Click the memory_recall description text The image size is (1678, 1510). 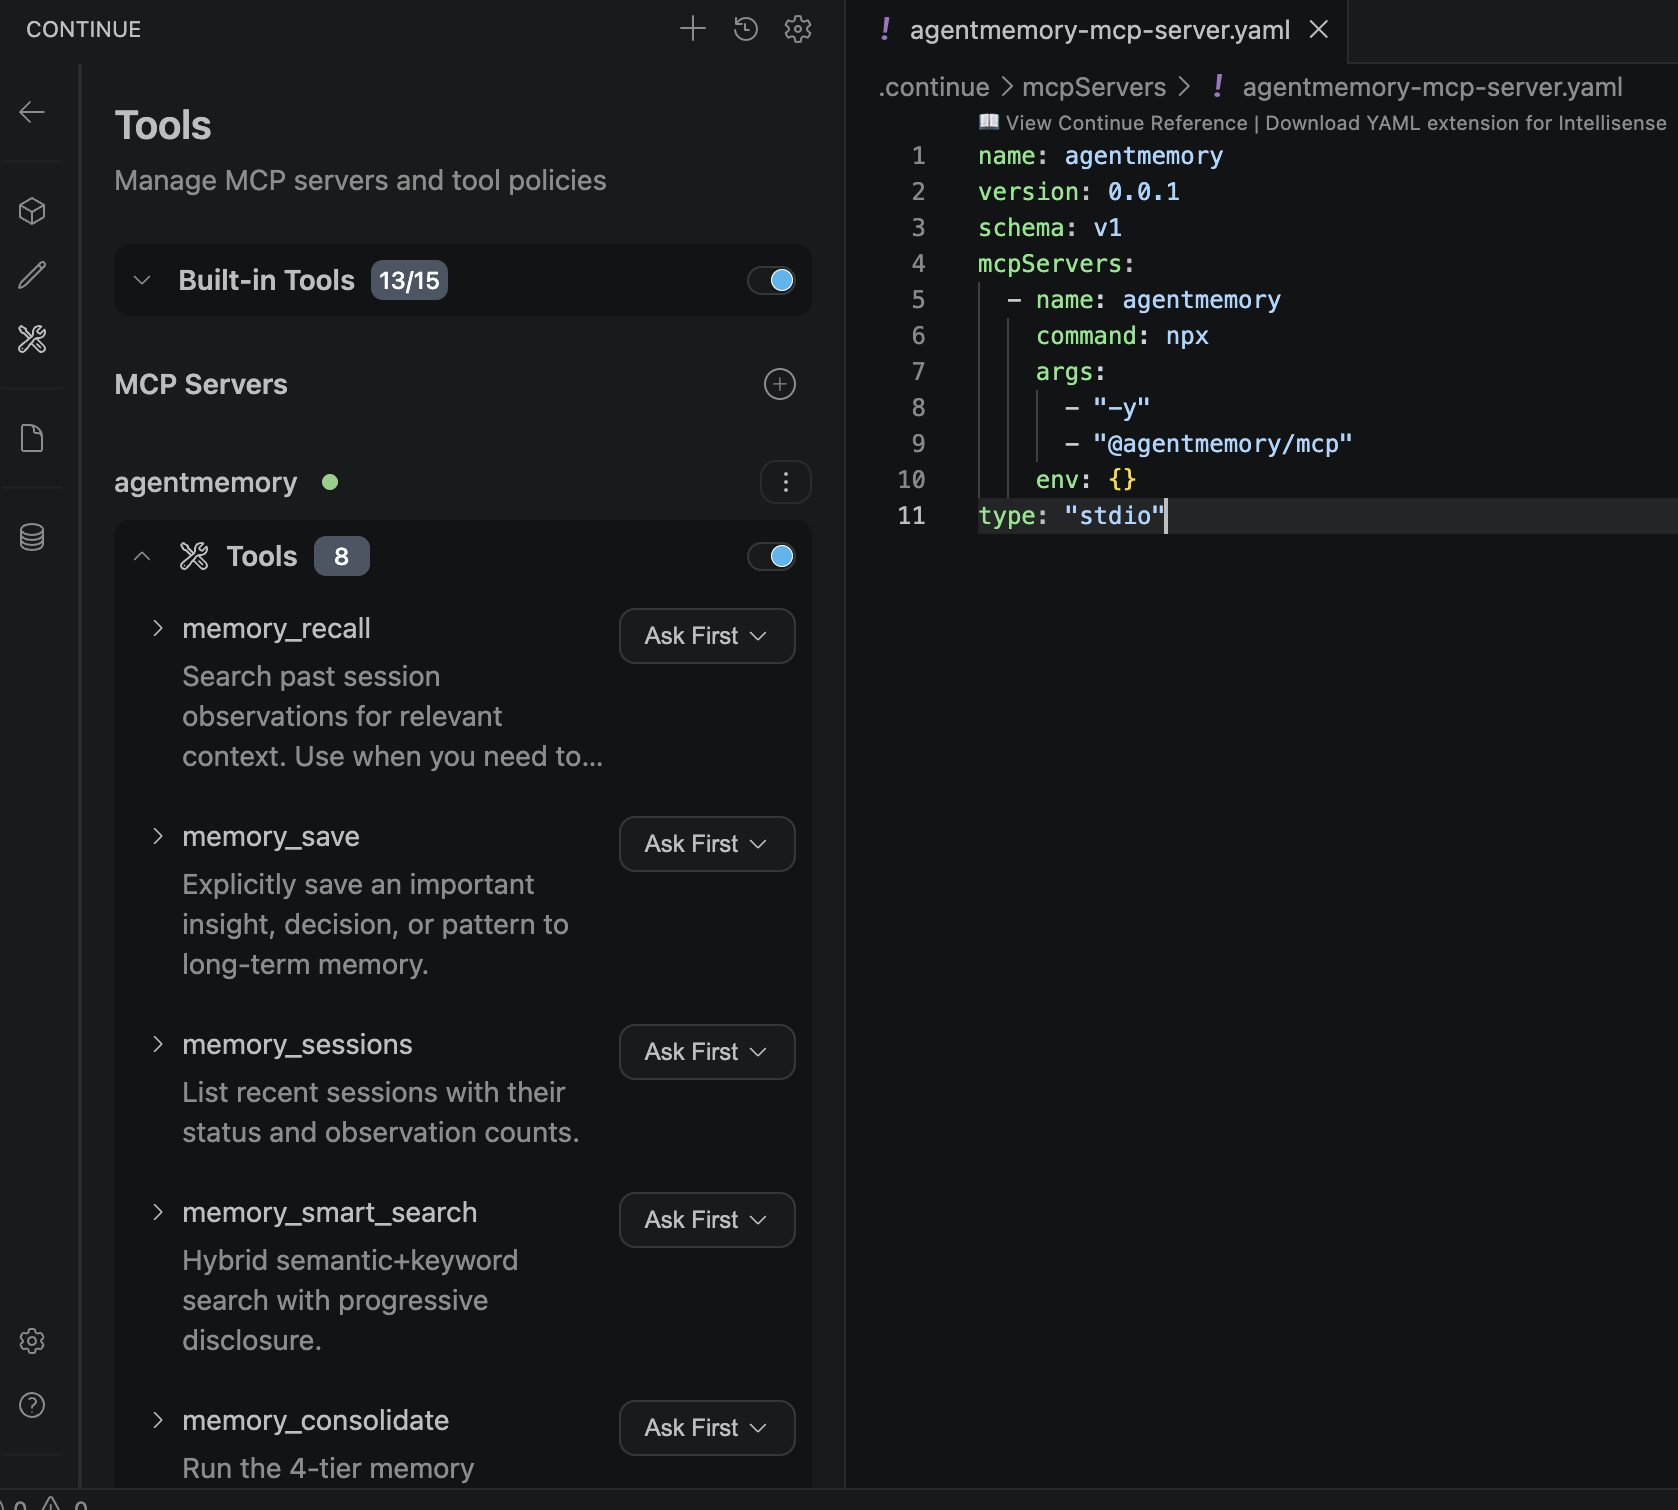click(392, 716)
